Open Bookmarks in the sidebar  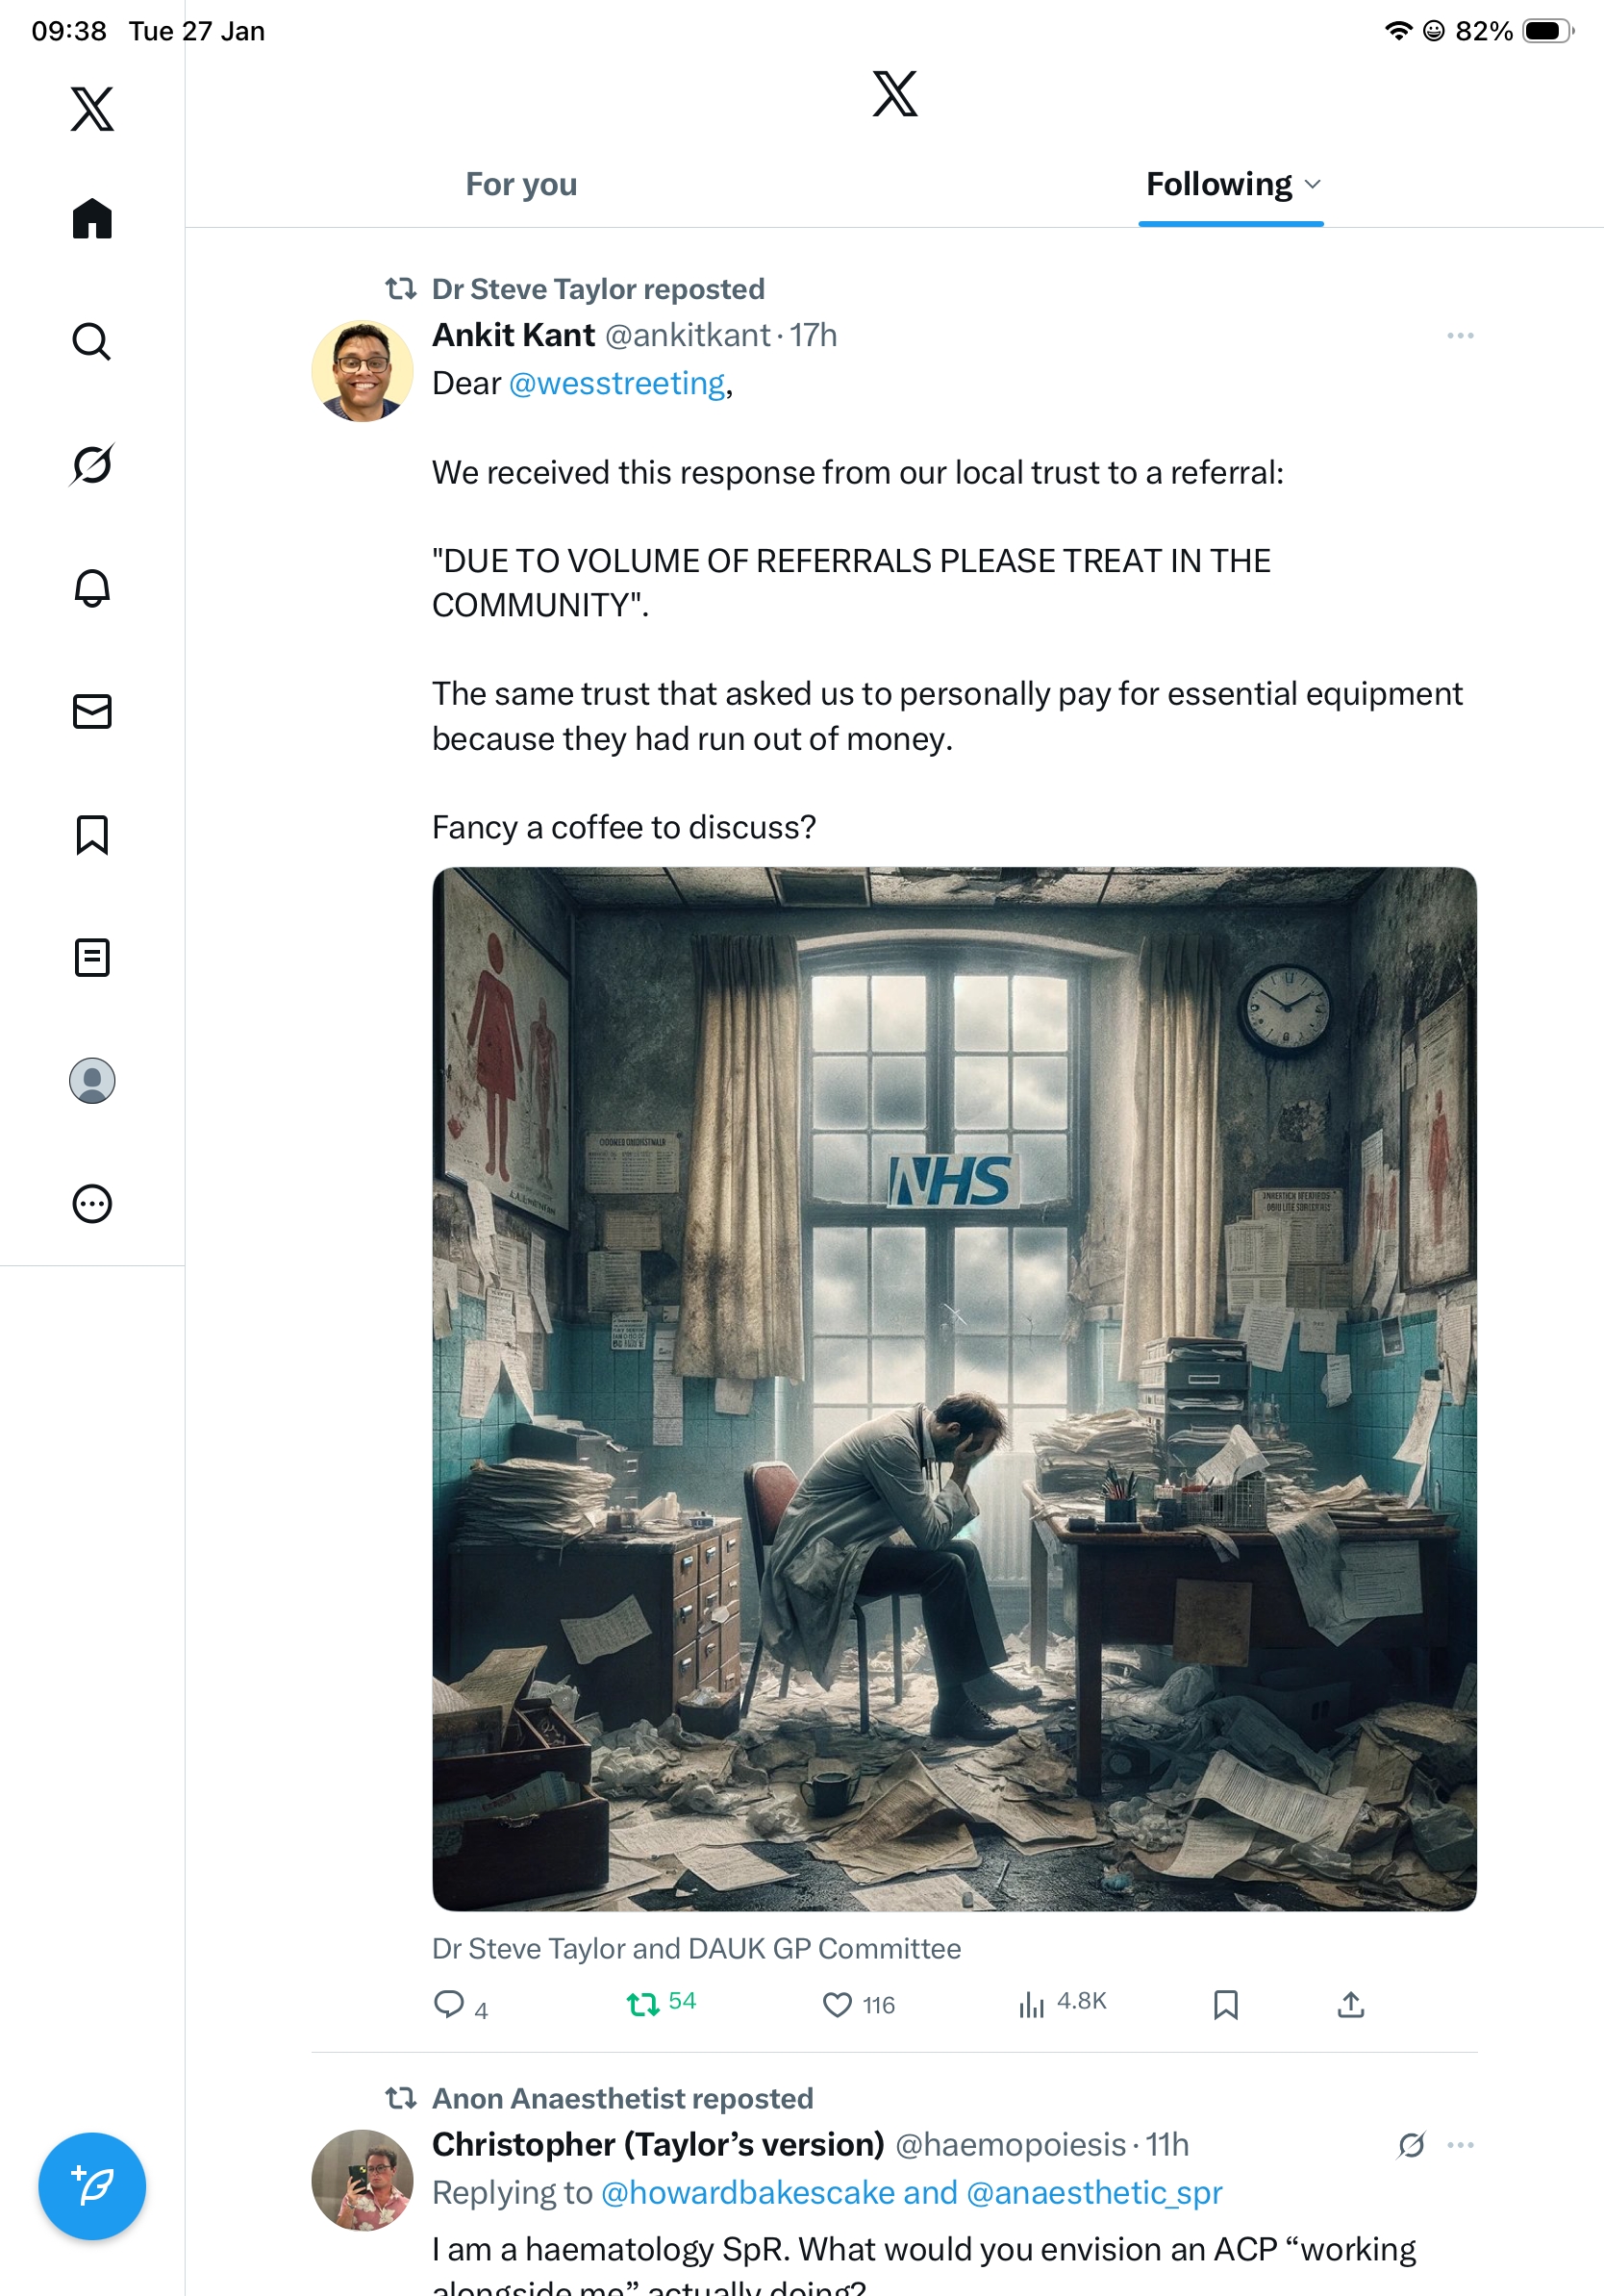tap(92, 834)
